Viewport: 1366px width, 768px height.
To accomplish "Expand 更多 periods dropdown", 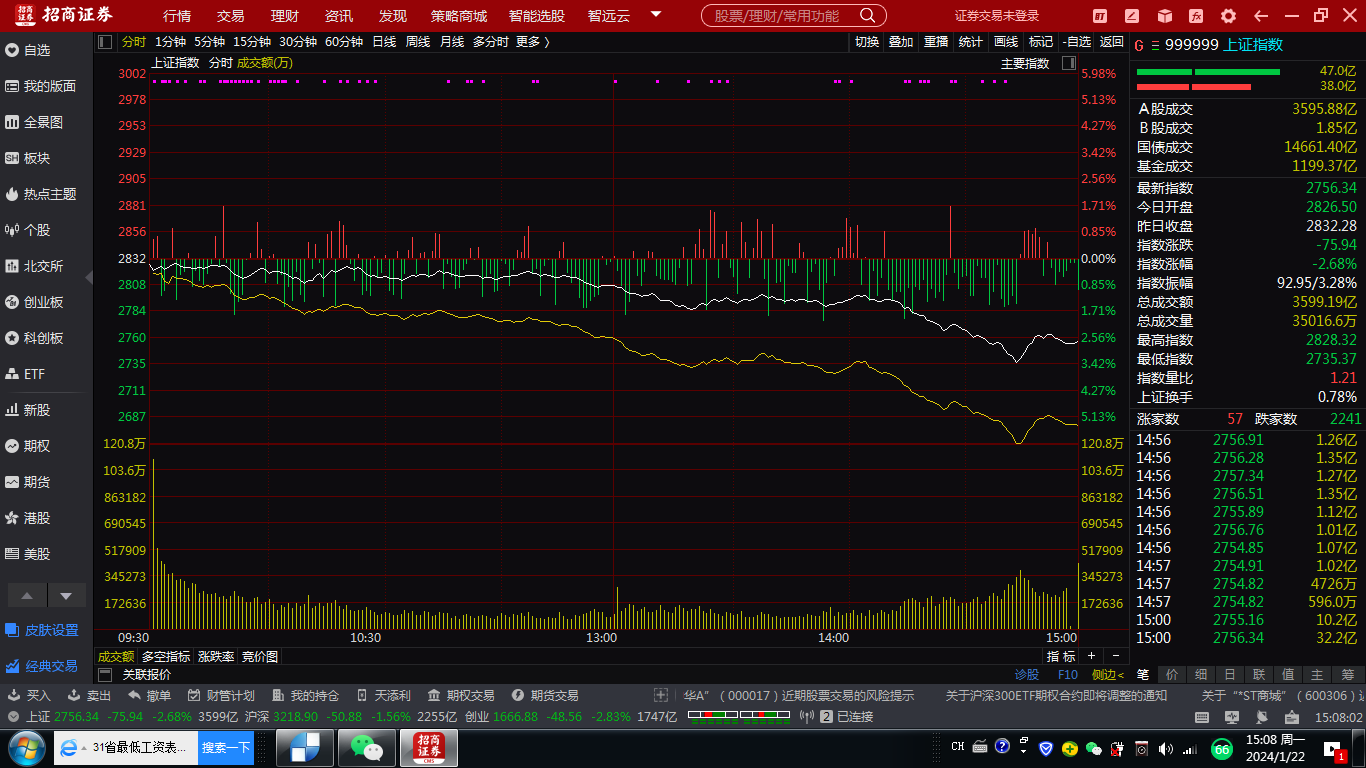I will [533, 41].
